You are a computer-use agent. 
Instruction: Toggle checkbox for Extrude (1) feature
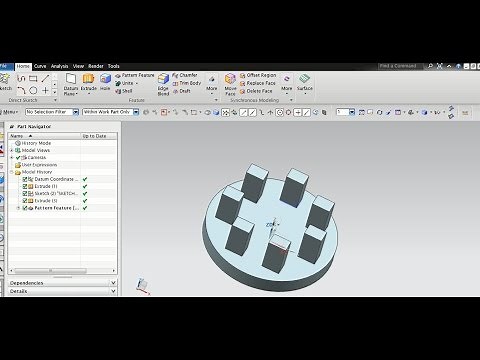pos(25,186)
